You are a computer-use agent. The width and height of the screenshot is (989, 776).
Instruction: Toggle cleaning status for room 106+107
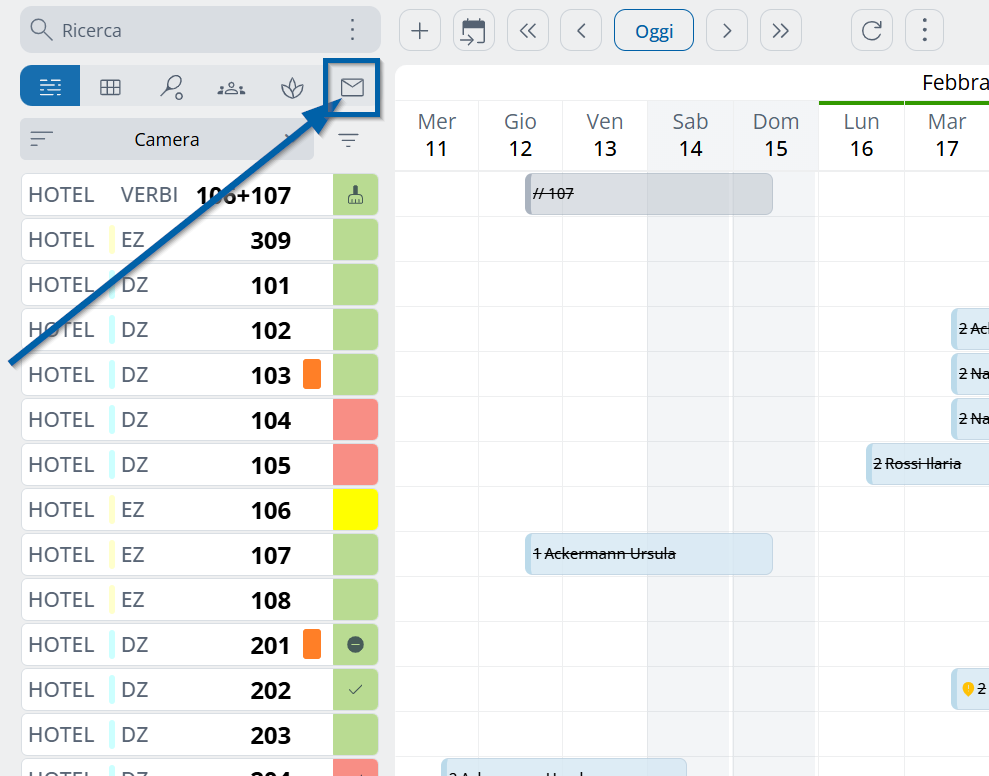tap(355, 196)
